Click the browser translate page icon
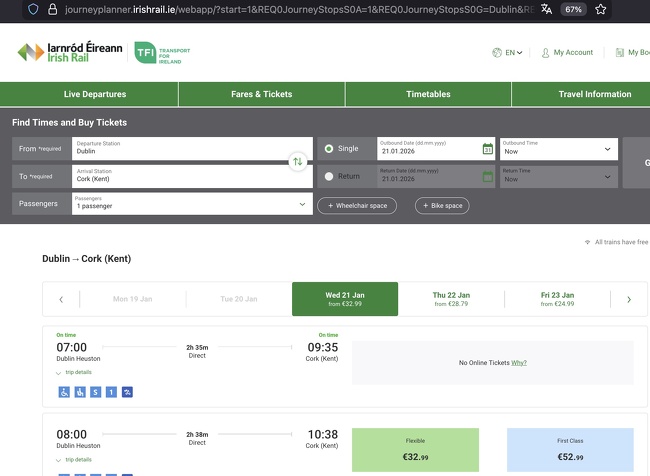 pos(546,9)
